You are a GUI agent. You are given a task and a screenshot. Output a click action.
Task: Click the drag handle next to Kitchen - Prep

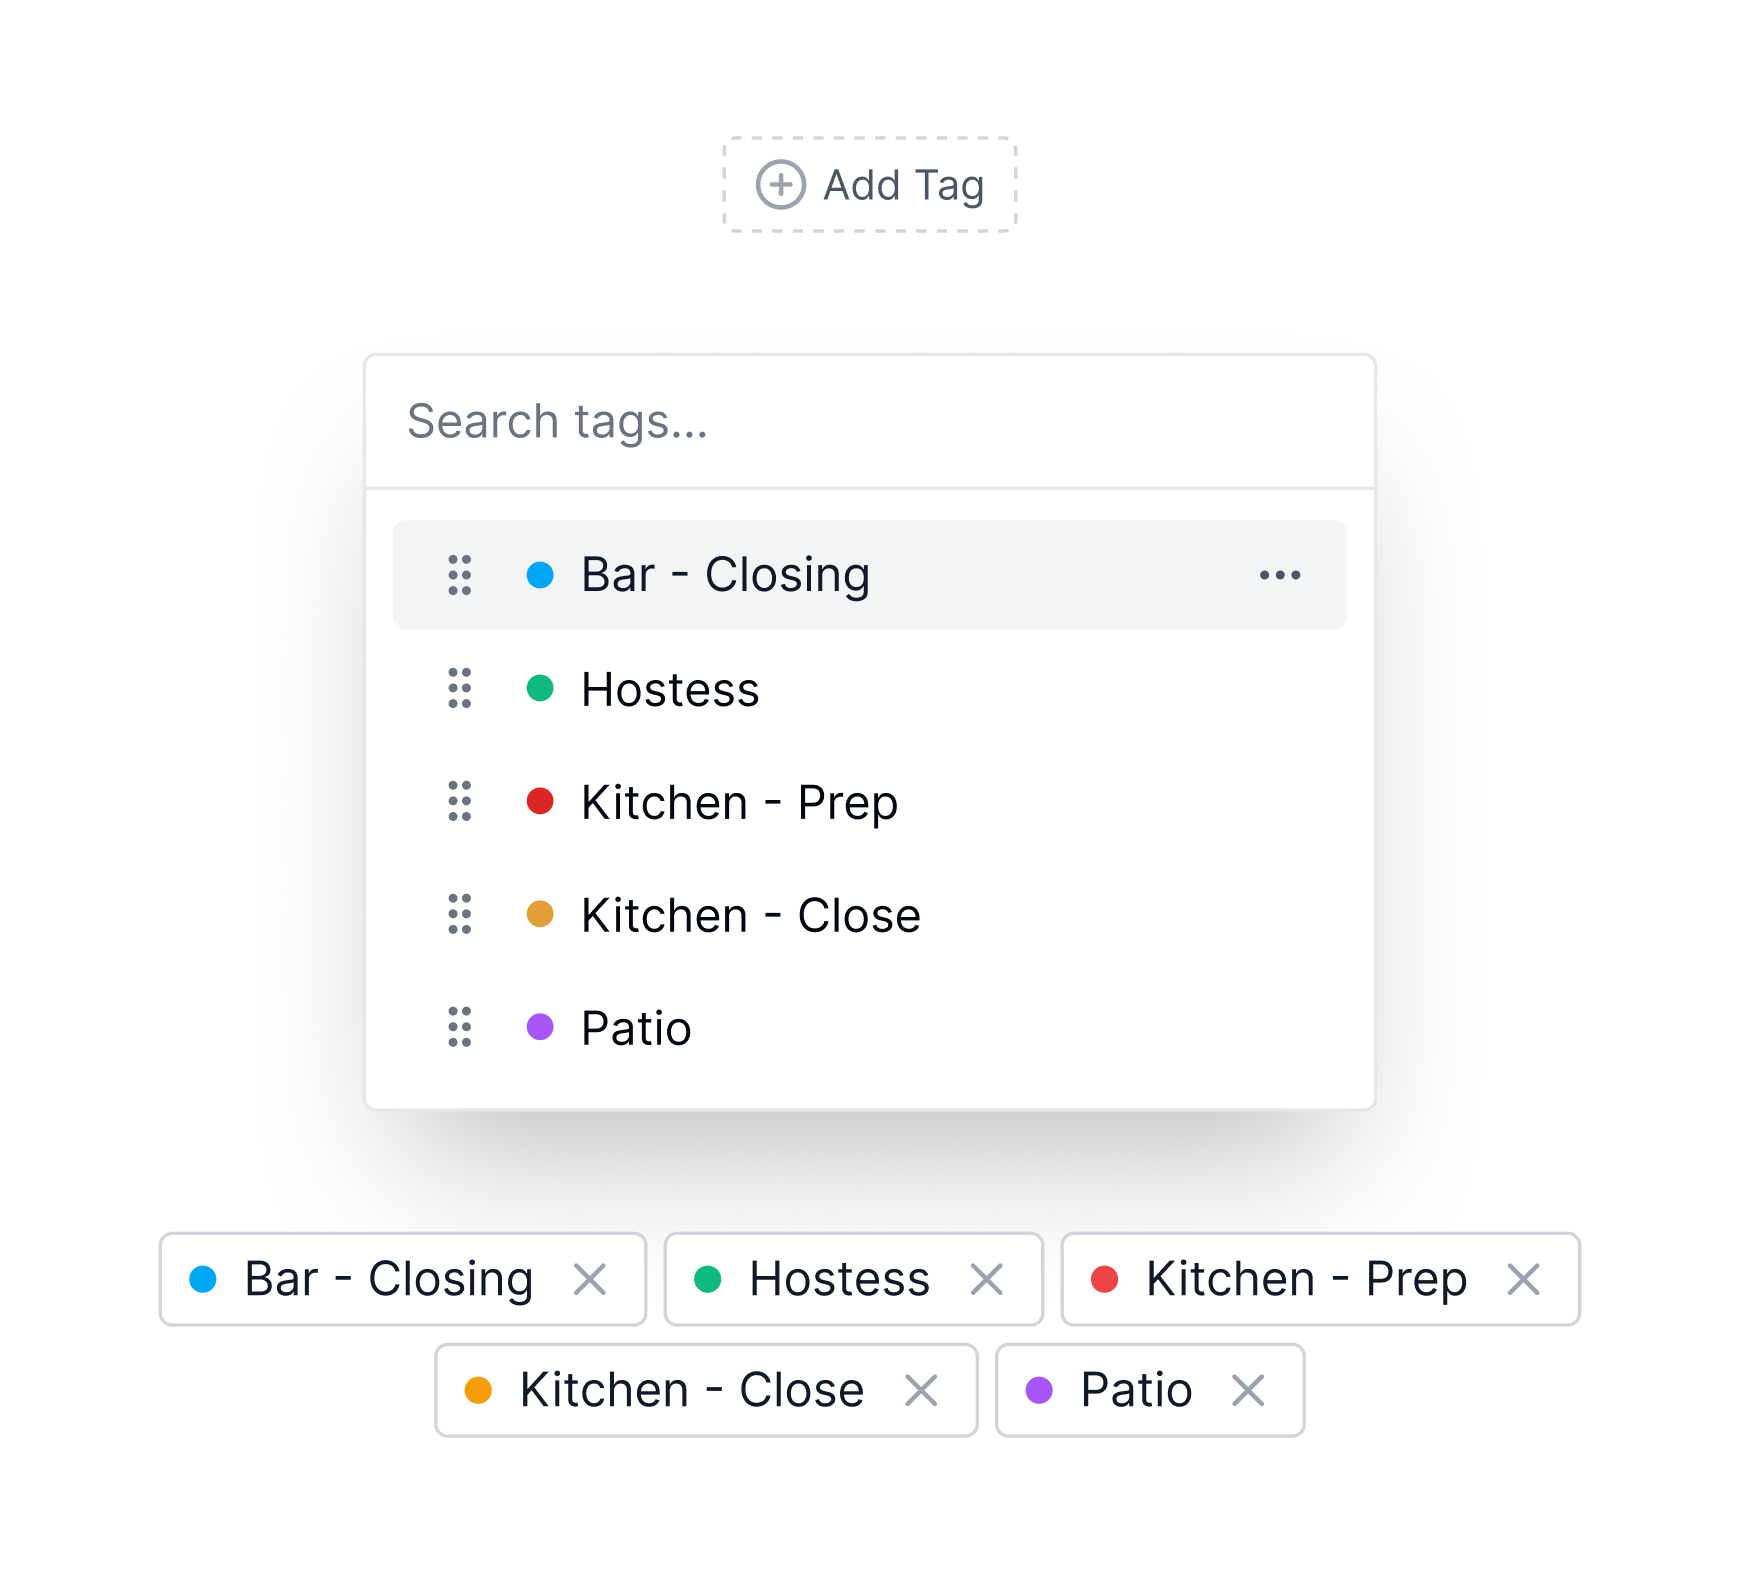460,801
